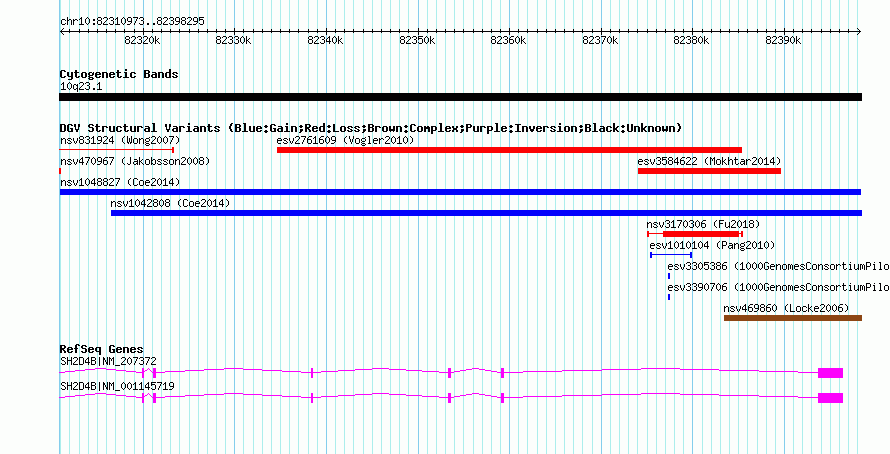Click the 82330k ruler tick label
Screen dimensions: 890x454
click(x=234, y=41)
